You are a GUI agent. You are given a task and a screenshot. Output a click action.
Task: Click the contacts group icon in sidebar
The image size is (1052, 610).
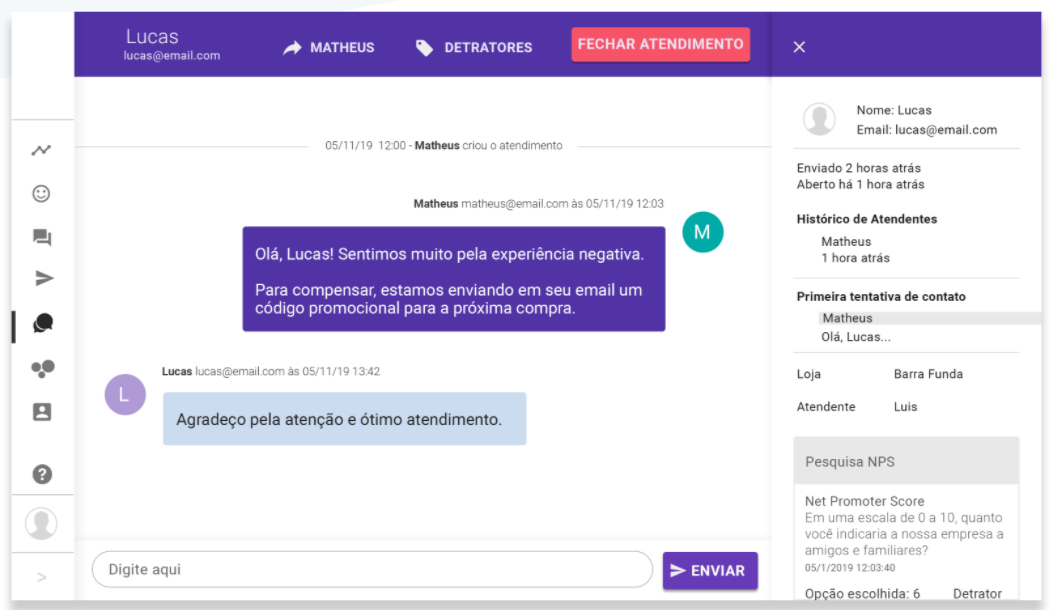(41, 368)
